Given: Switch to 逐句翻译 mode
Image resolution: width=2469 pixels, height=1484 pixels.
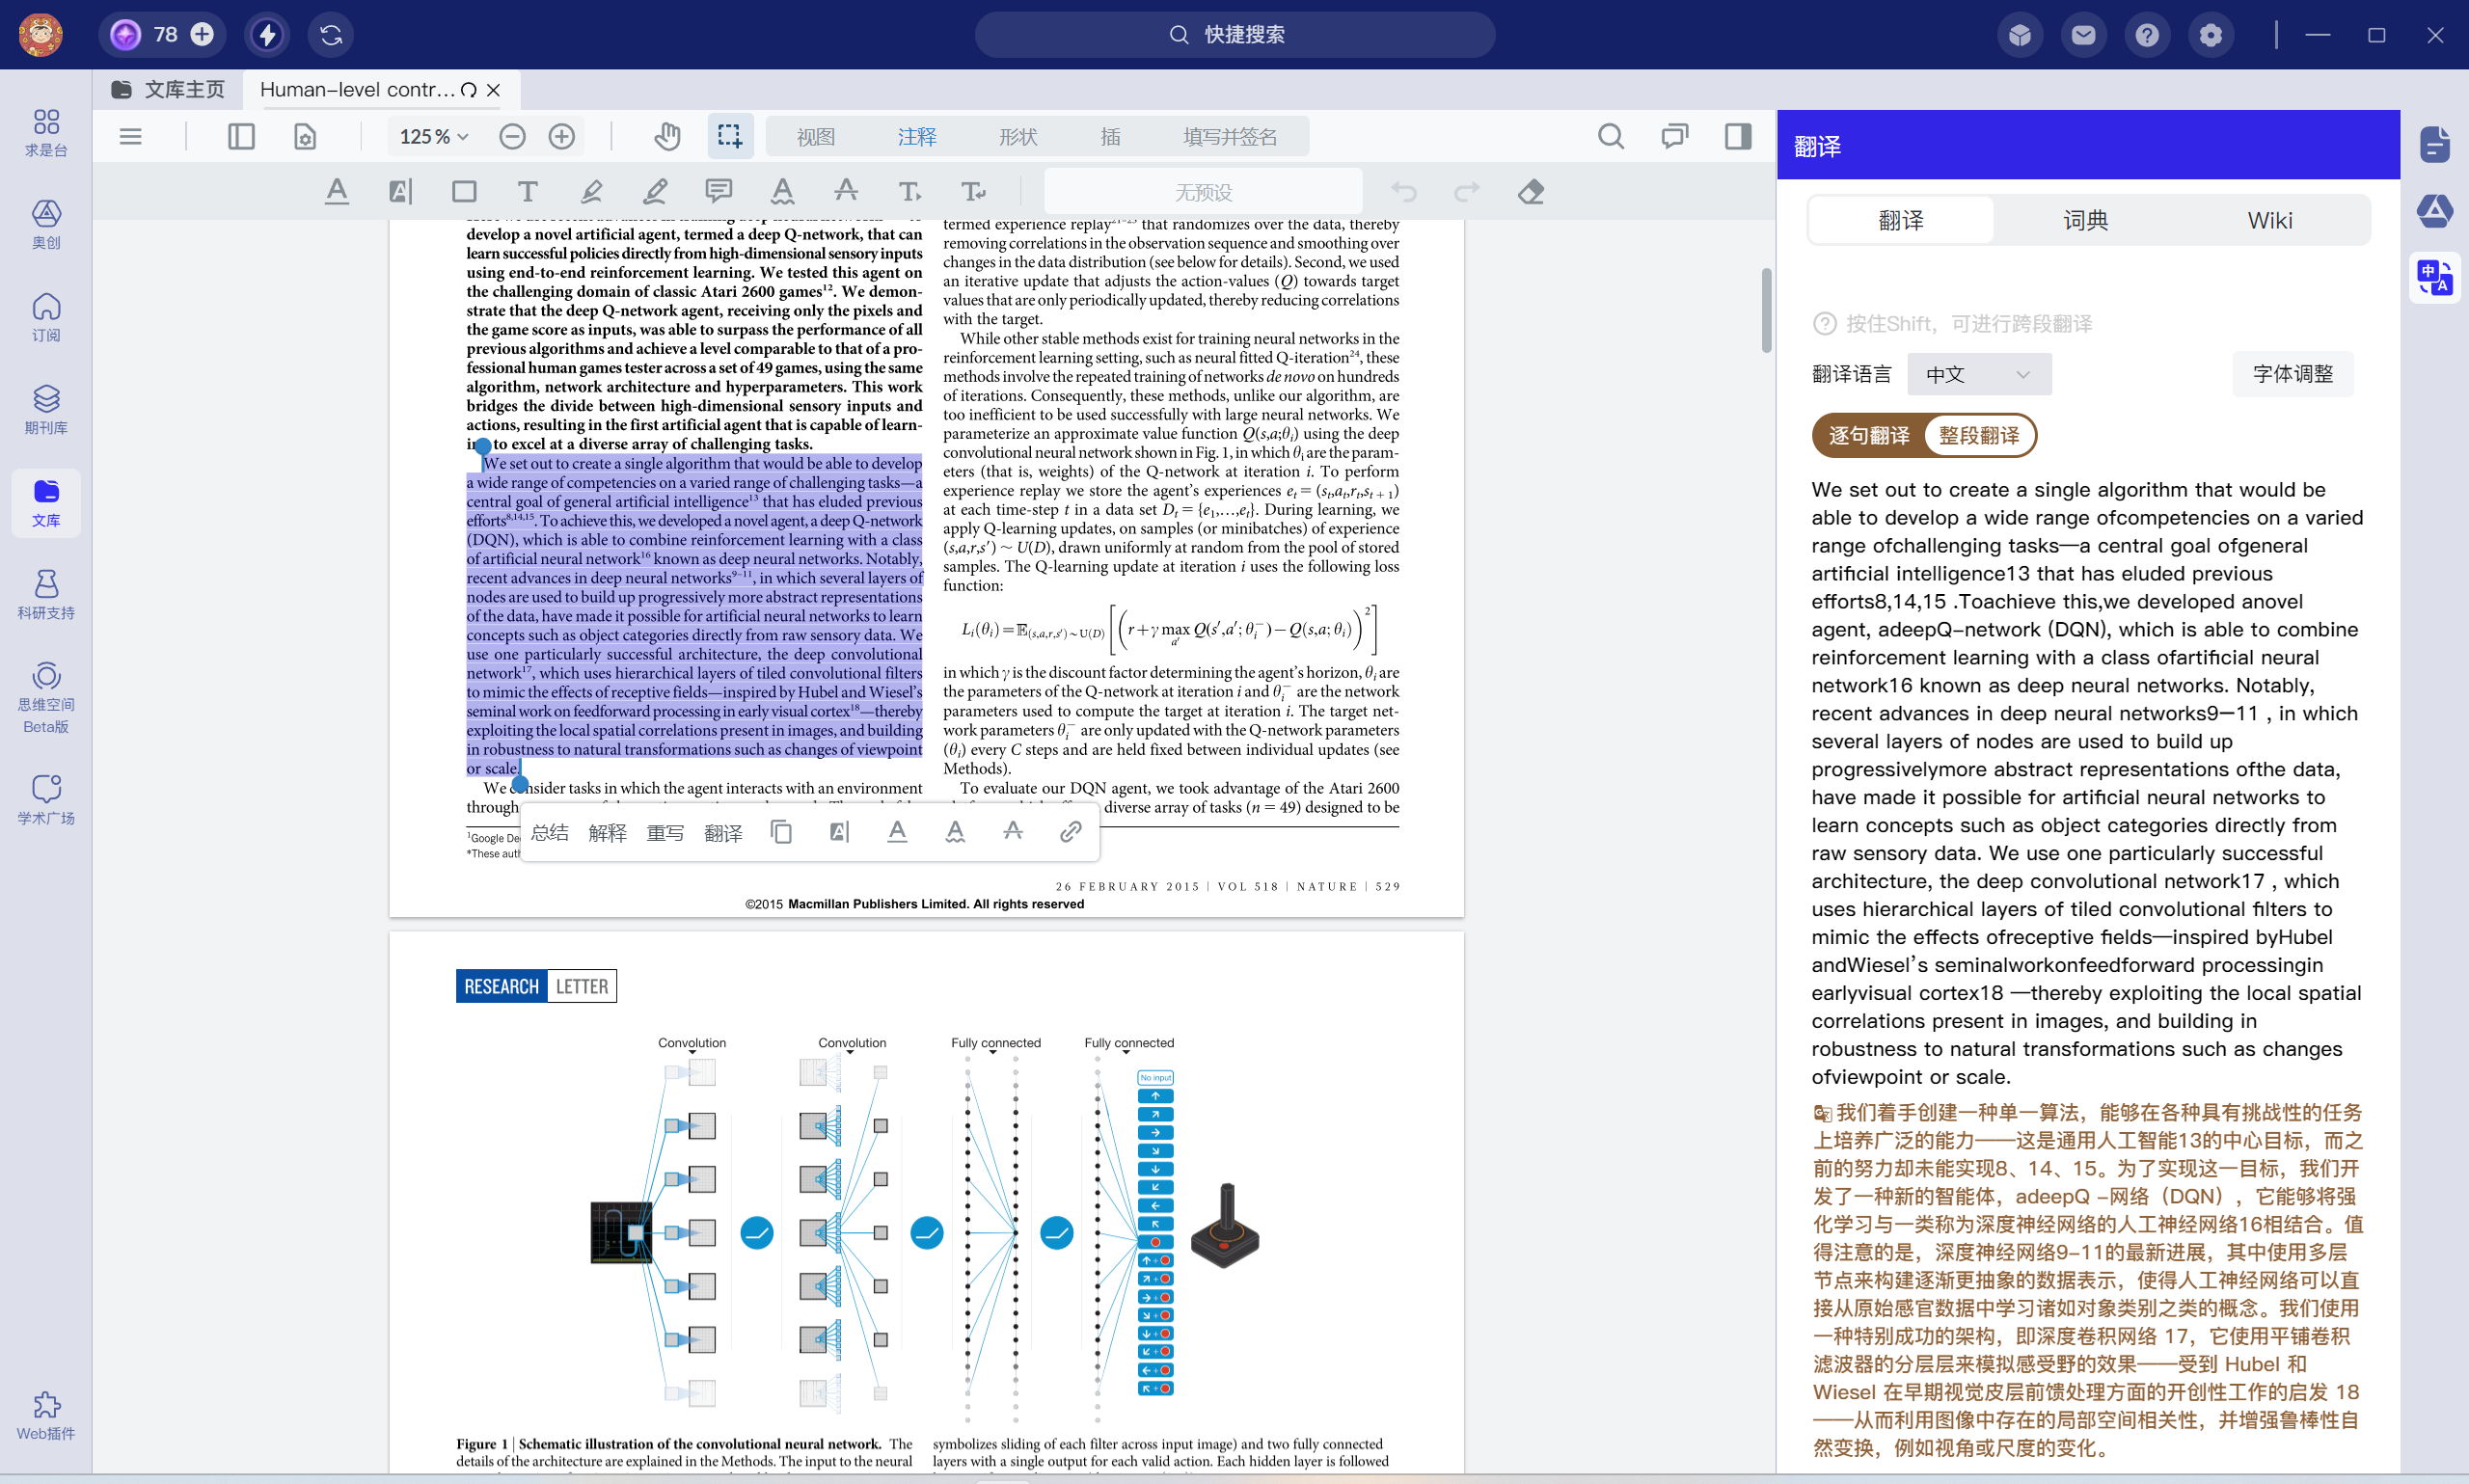Looking at the screenshot, I should click(1868, 435).
